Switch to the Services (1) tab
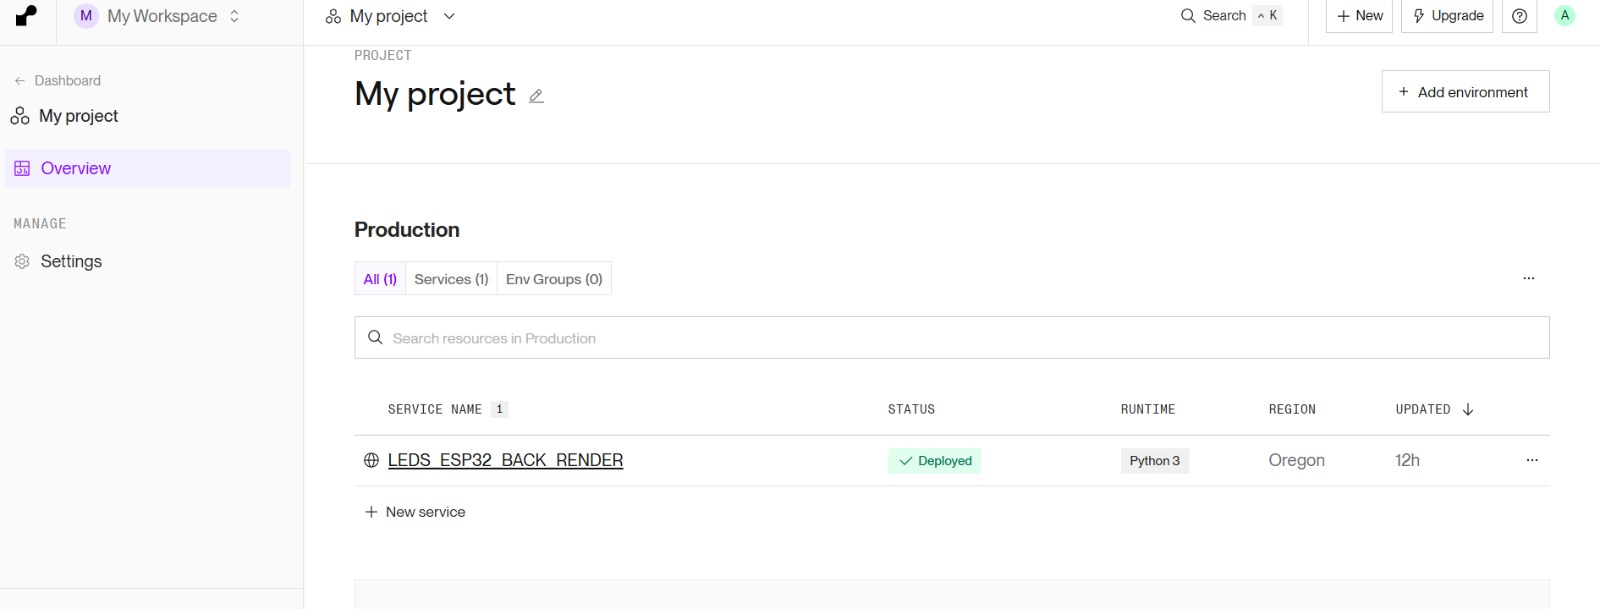The width and height of the screenshot is (1600, 609). [x=451, y=279]
